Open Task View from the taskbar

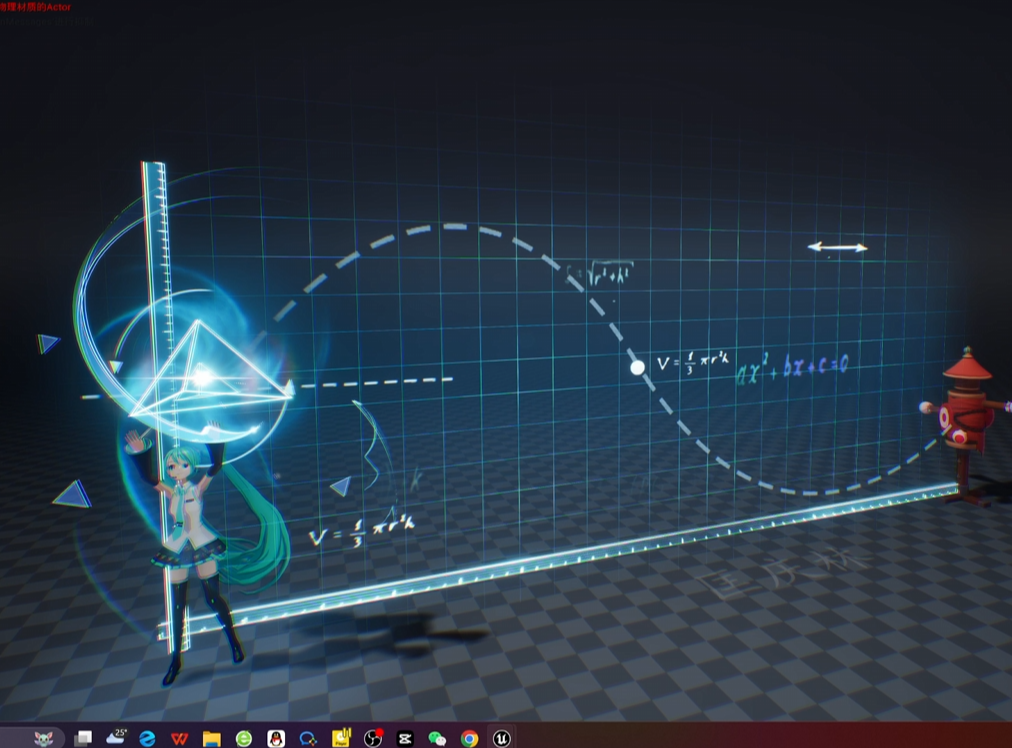click(x=83, y=738)
